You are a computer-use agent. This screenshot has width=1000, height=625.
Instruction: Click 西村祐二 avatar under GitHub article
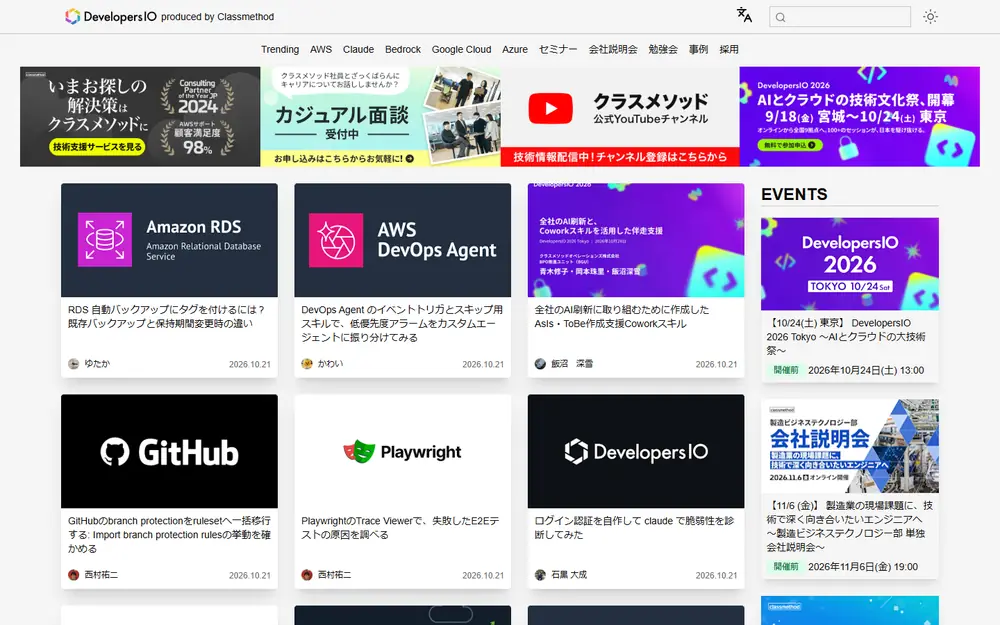click(x=73, y=575)
